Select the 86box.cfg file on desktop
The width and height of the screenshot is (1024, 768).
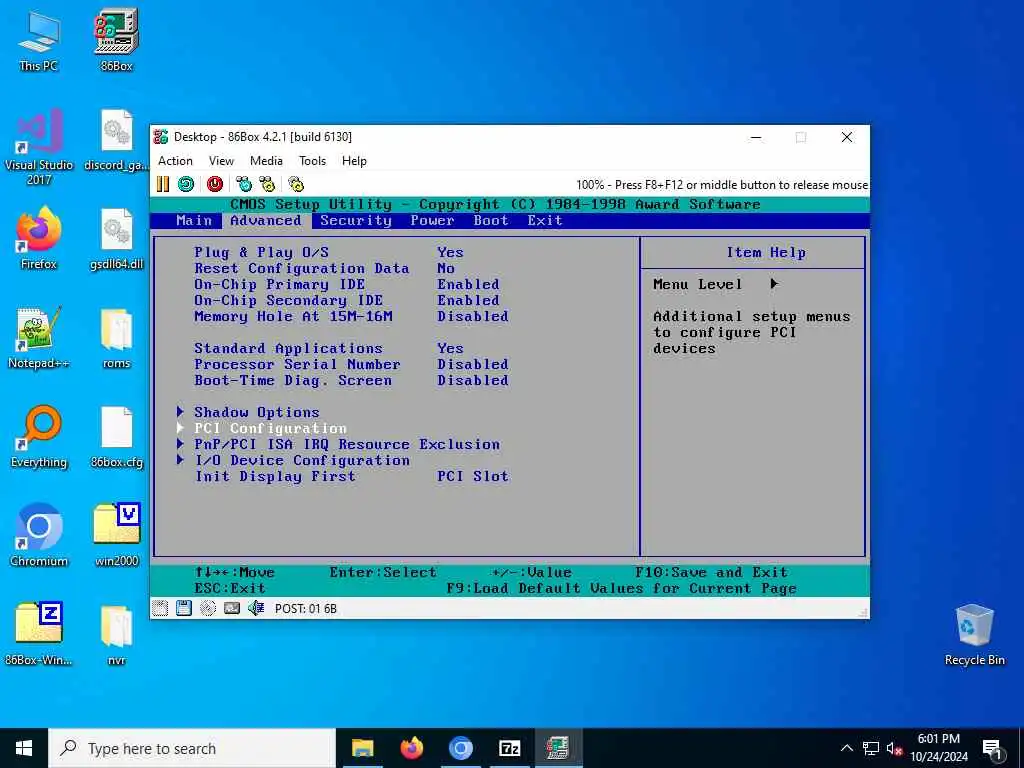pyautogui.click(x=116, y=437)
